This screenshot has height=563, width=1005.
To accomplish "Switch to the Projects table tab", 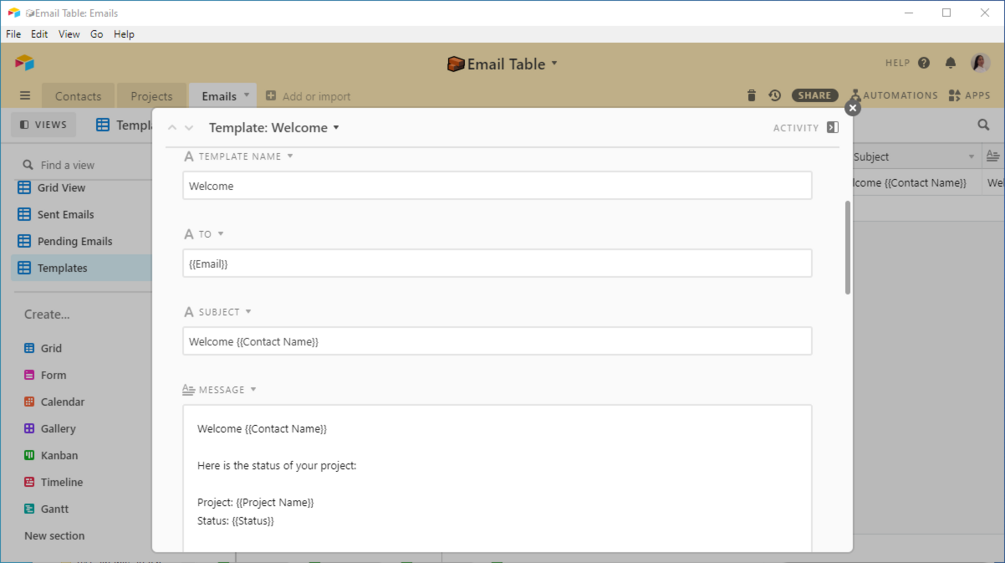I will click(x=151, y=96).
